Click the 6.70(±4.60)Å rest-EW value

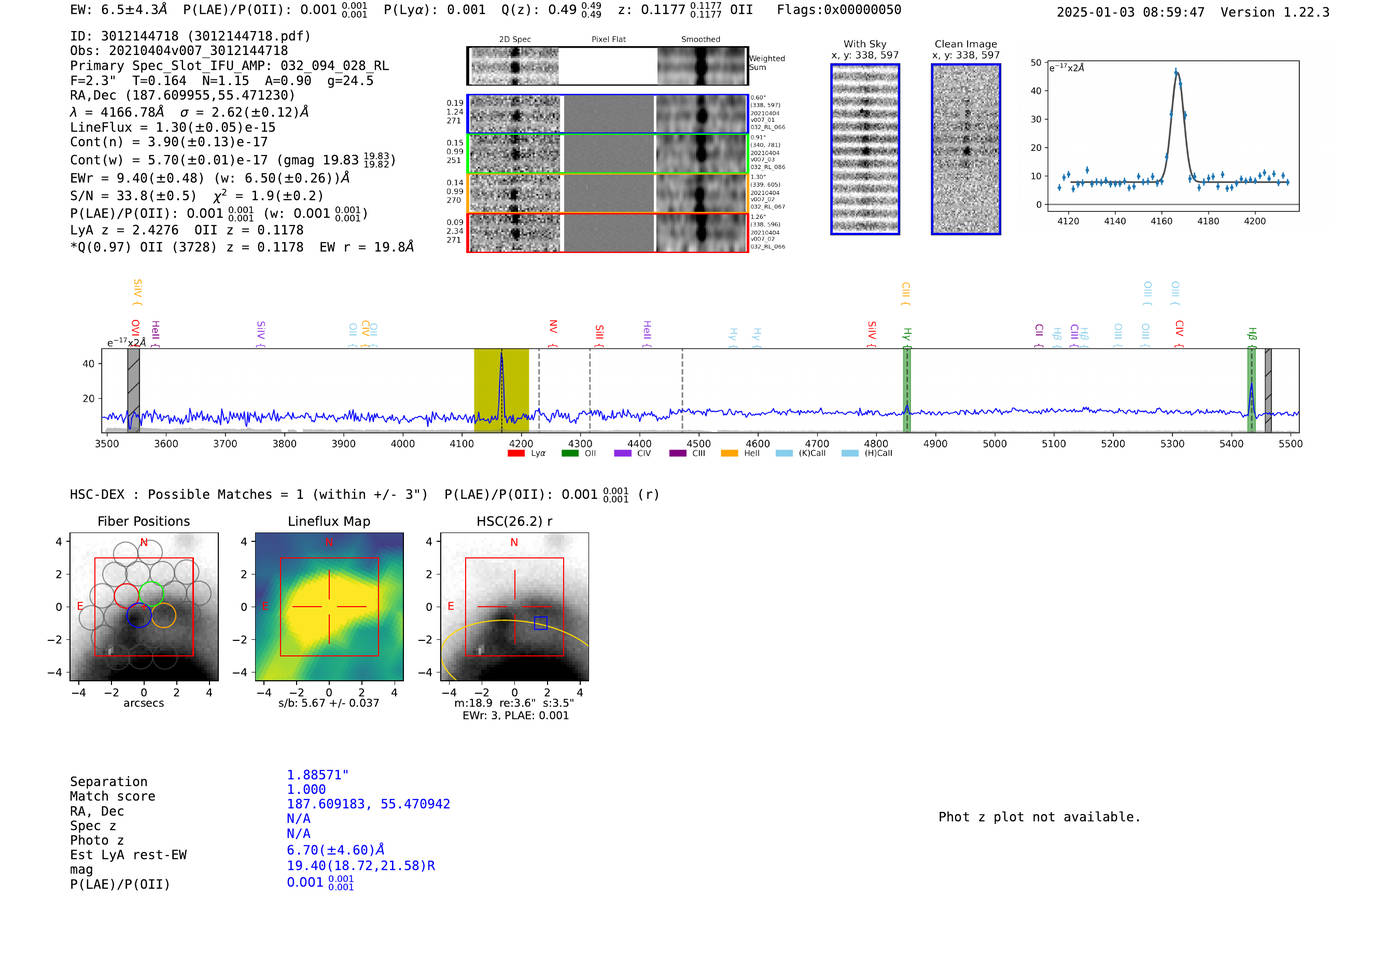tap(336, 850)
